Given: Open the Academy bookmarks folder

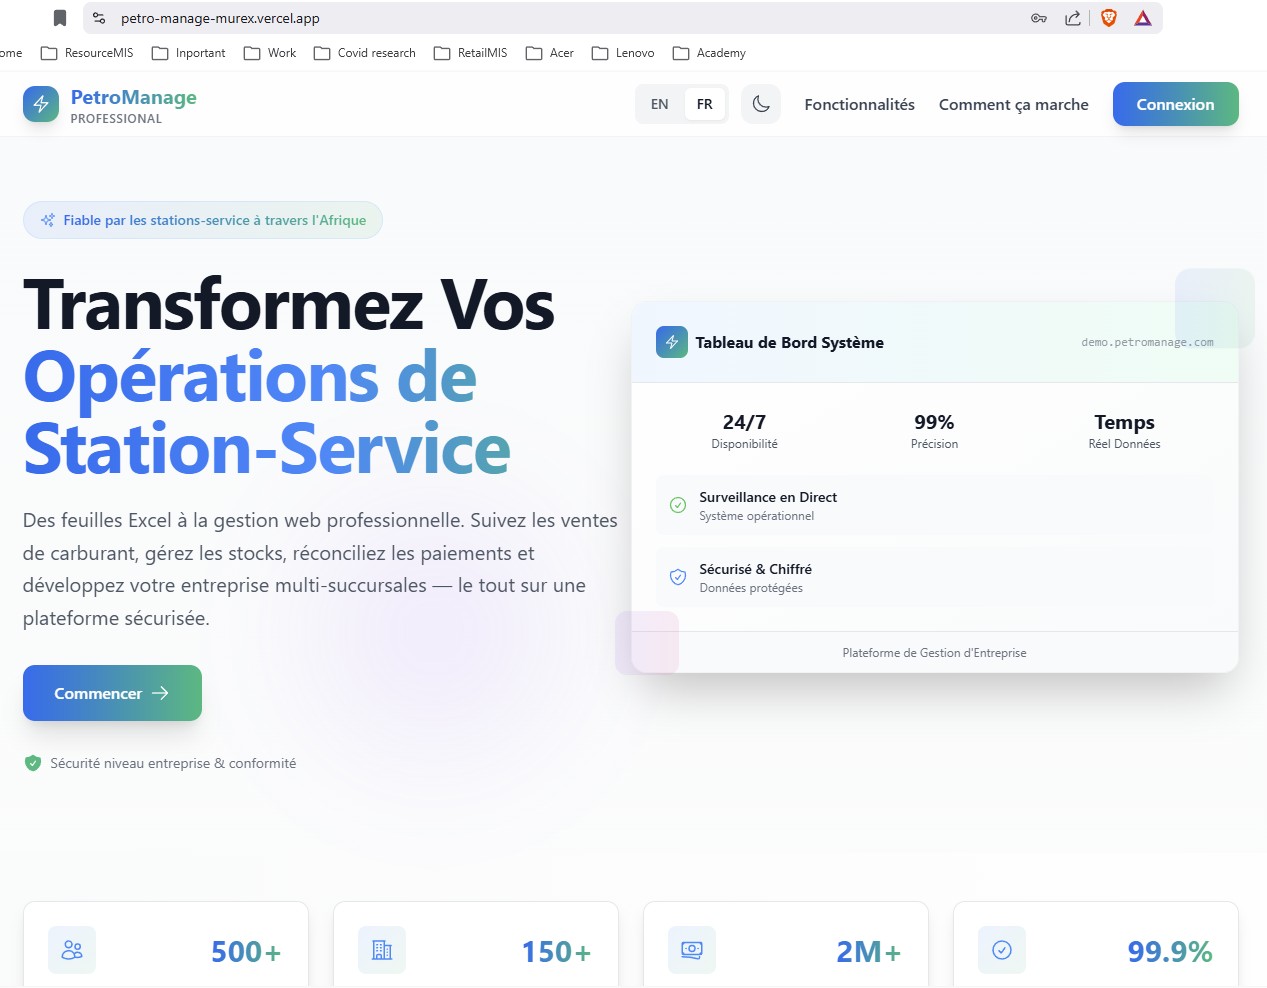Looking at the screenshot, I should pyautogui.click(x=709, y=53).
